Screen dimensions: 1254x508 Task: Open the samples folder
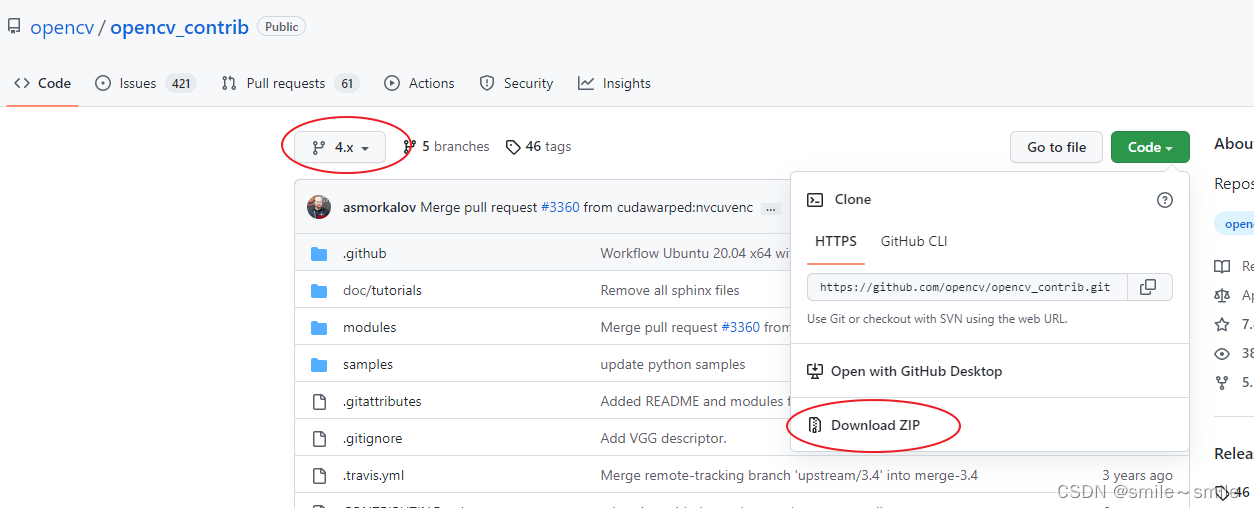point(368,365)
